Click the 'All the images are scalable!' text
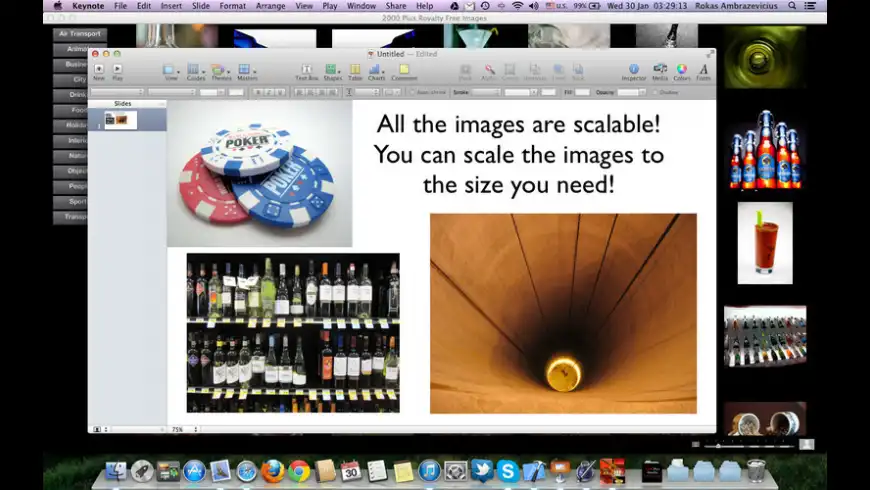Image resolution: width=870 pixels, height=490 pixels. point(518,124)
